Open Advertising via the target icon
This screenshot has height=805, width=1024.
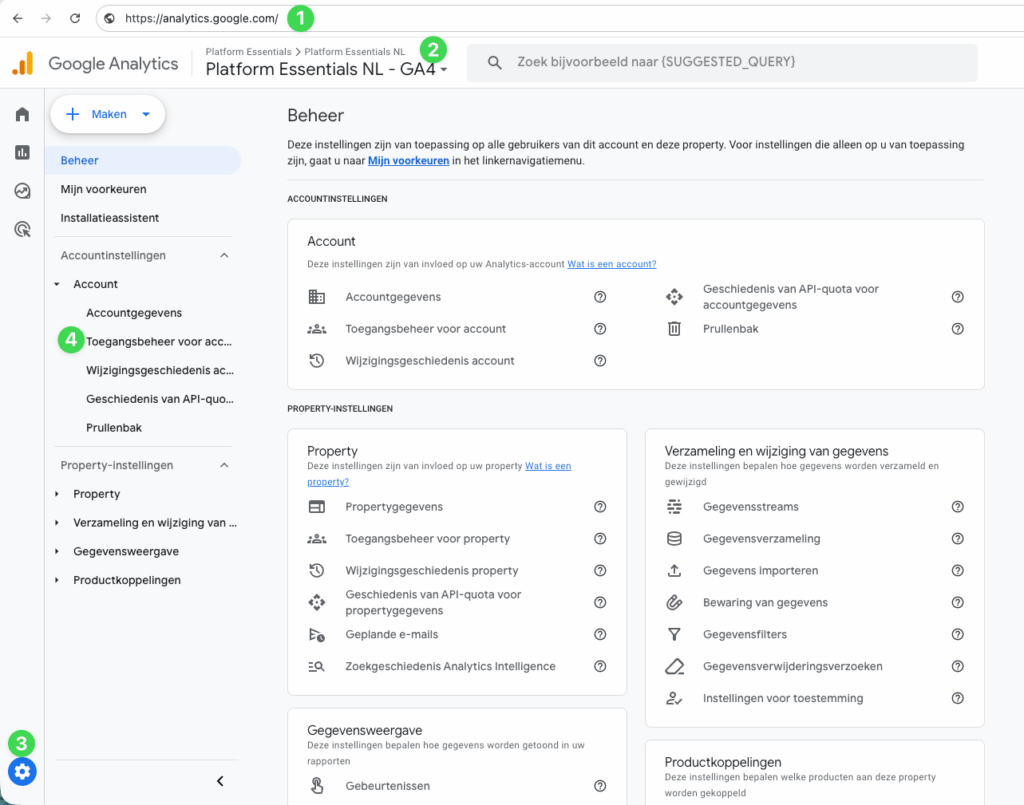[21, 229]
